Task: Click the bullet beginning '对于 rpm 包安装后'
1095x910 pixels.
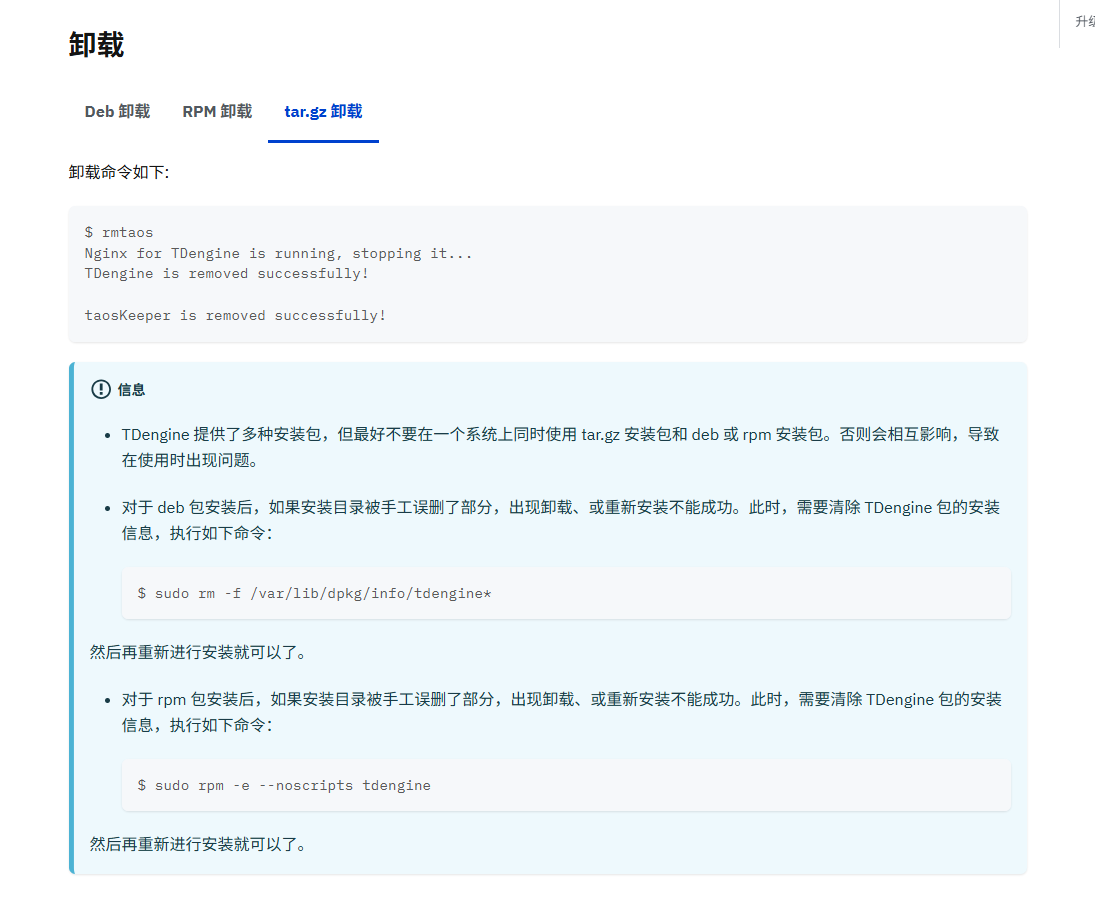Action: point(561,712)
